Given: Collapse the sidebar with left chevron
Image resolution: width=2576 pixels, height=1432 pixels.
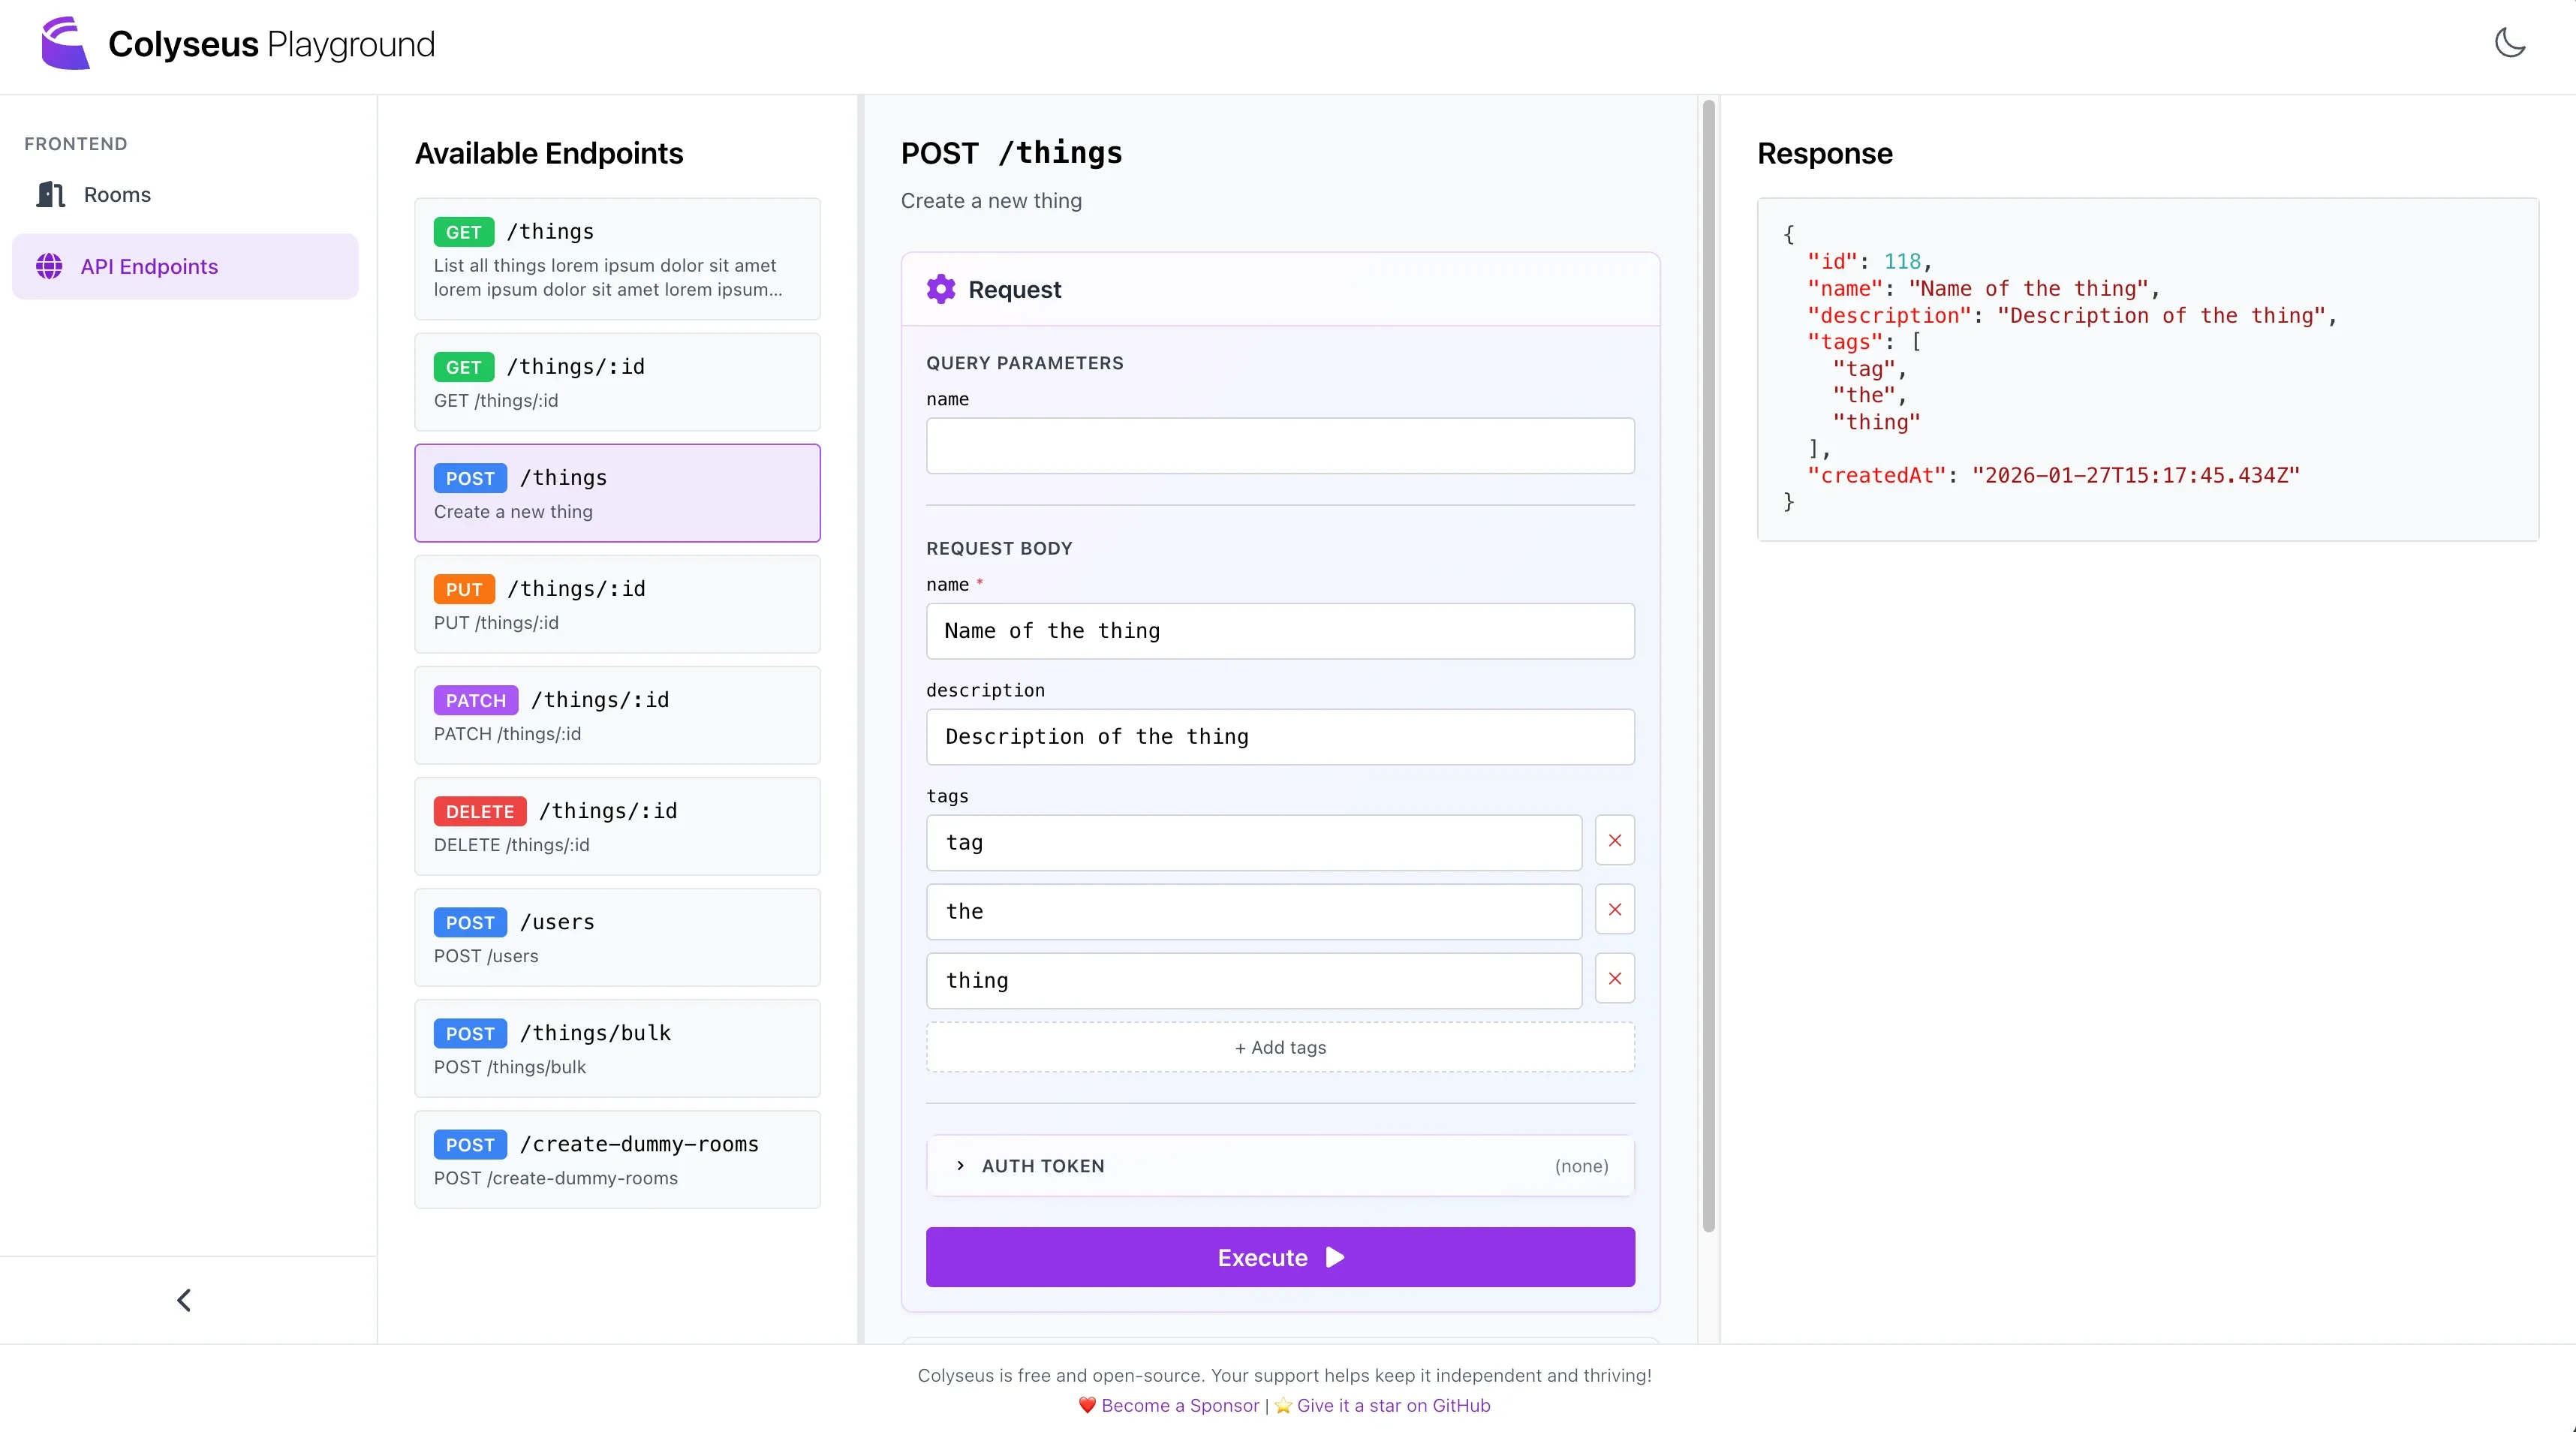Looking at the screenshot, I should coord(184,1300).
